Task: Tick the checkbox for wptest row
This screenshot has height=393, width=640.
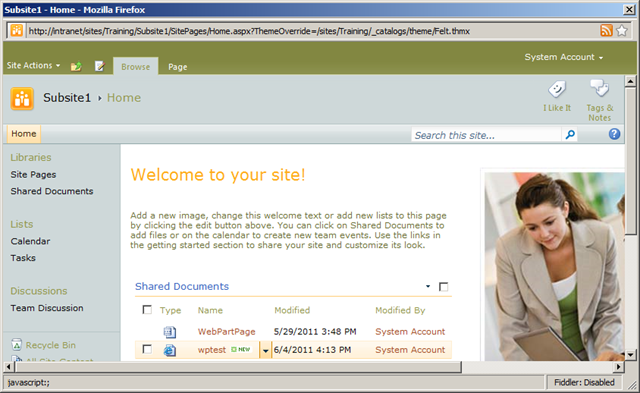Action: point(147,349)
